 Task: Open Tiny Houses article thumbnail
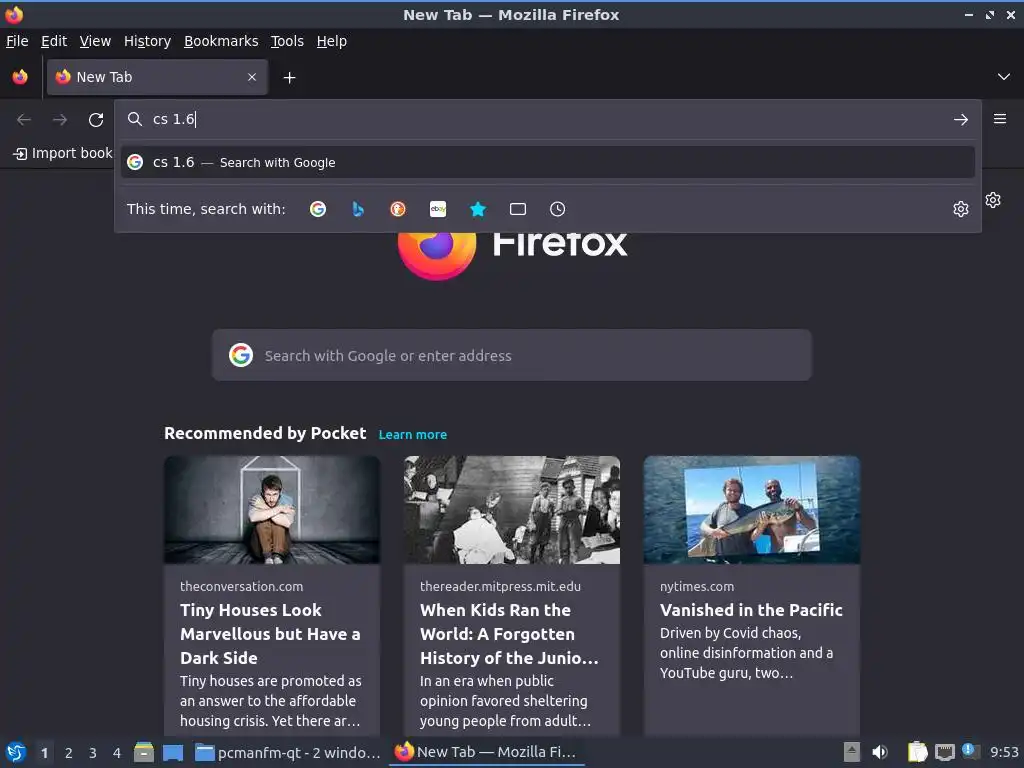pyautogui.click(x=272, y=510)
